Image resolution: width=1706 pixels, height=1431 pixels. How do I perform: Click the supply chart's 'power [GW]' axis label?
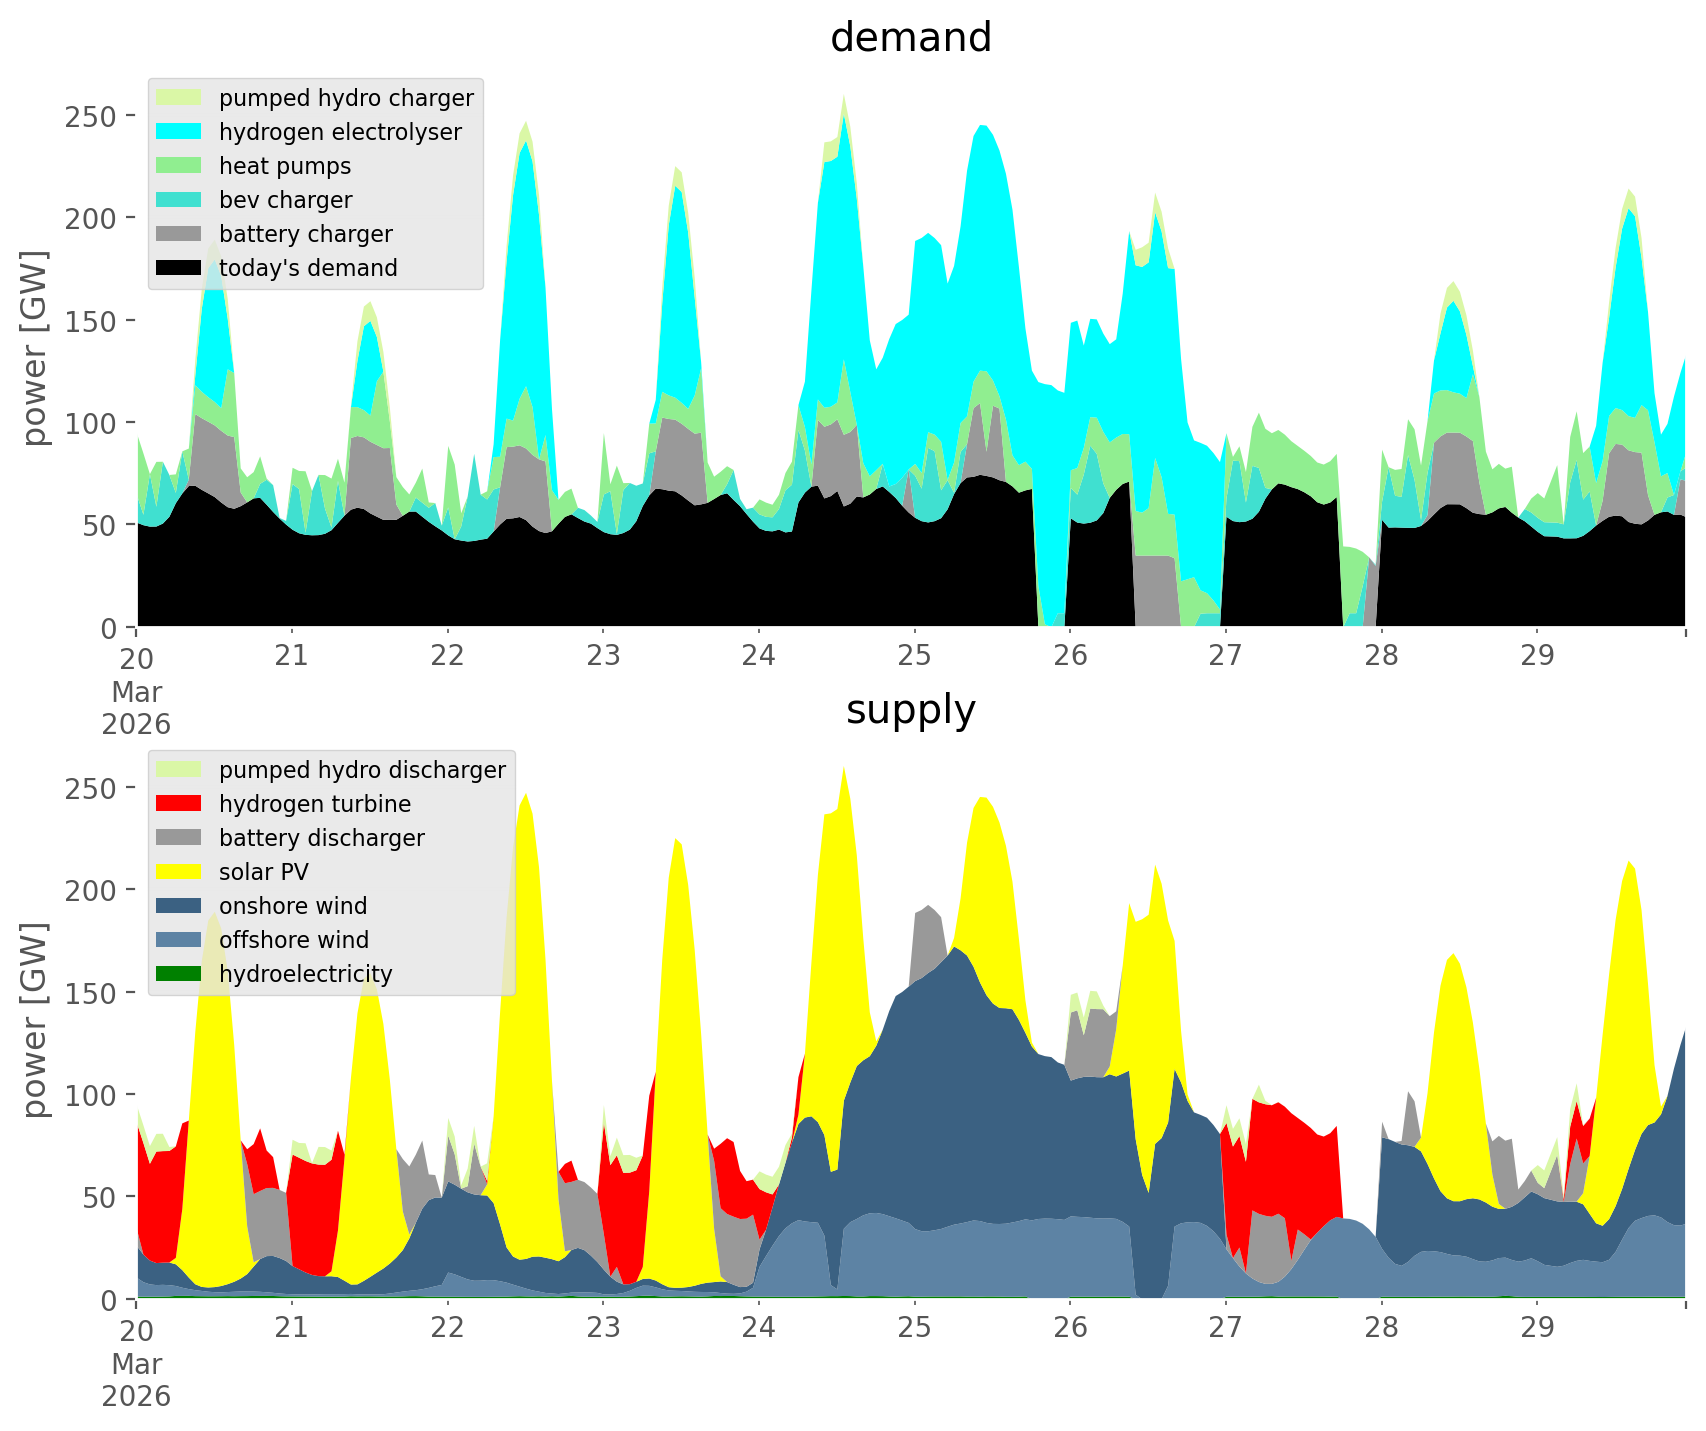(35, 1020)
